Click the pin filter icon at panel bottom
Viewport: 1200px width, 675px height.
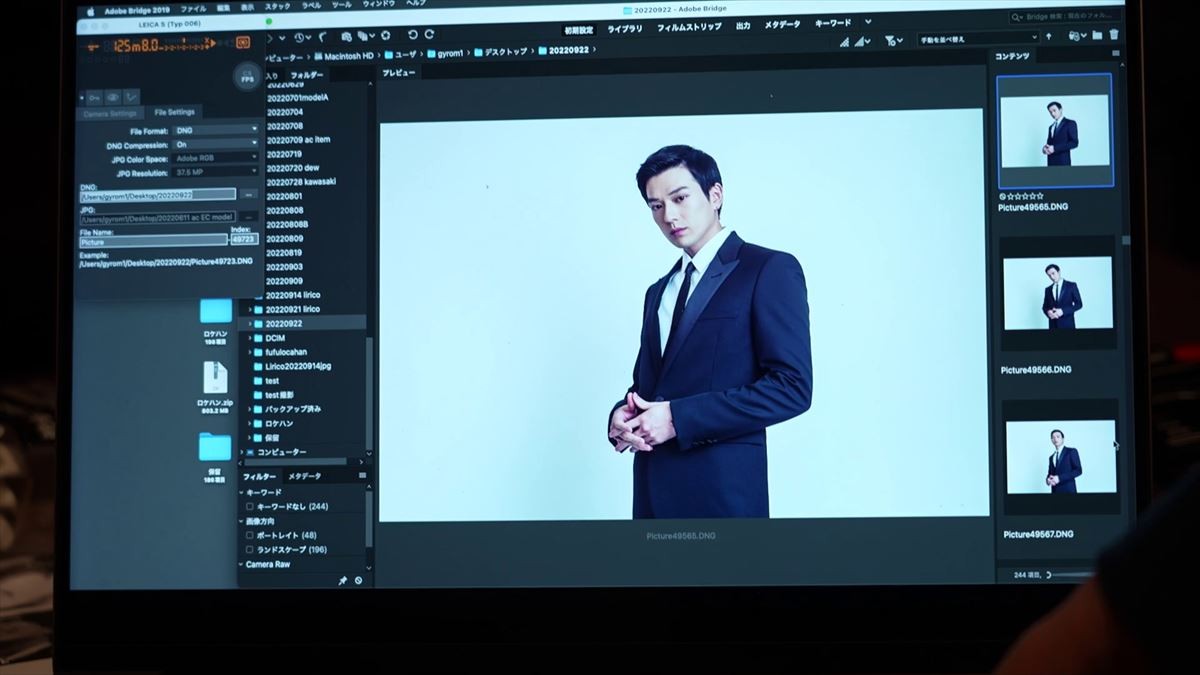342,581
